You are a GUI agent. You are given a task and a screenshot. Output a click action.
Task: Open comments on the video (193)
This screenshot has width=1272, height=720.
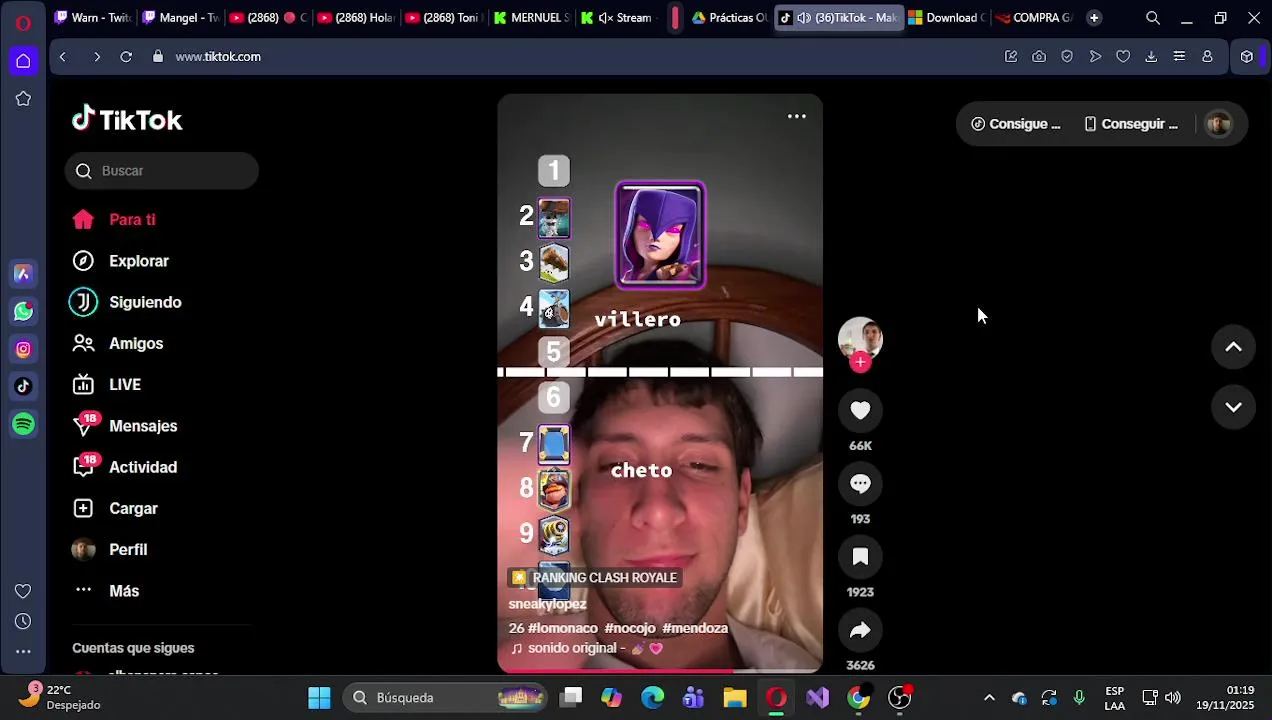click(x=860, y=483)
